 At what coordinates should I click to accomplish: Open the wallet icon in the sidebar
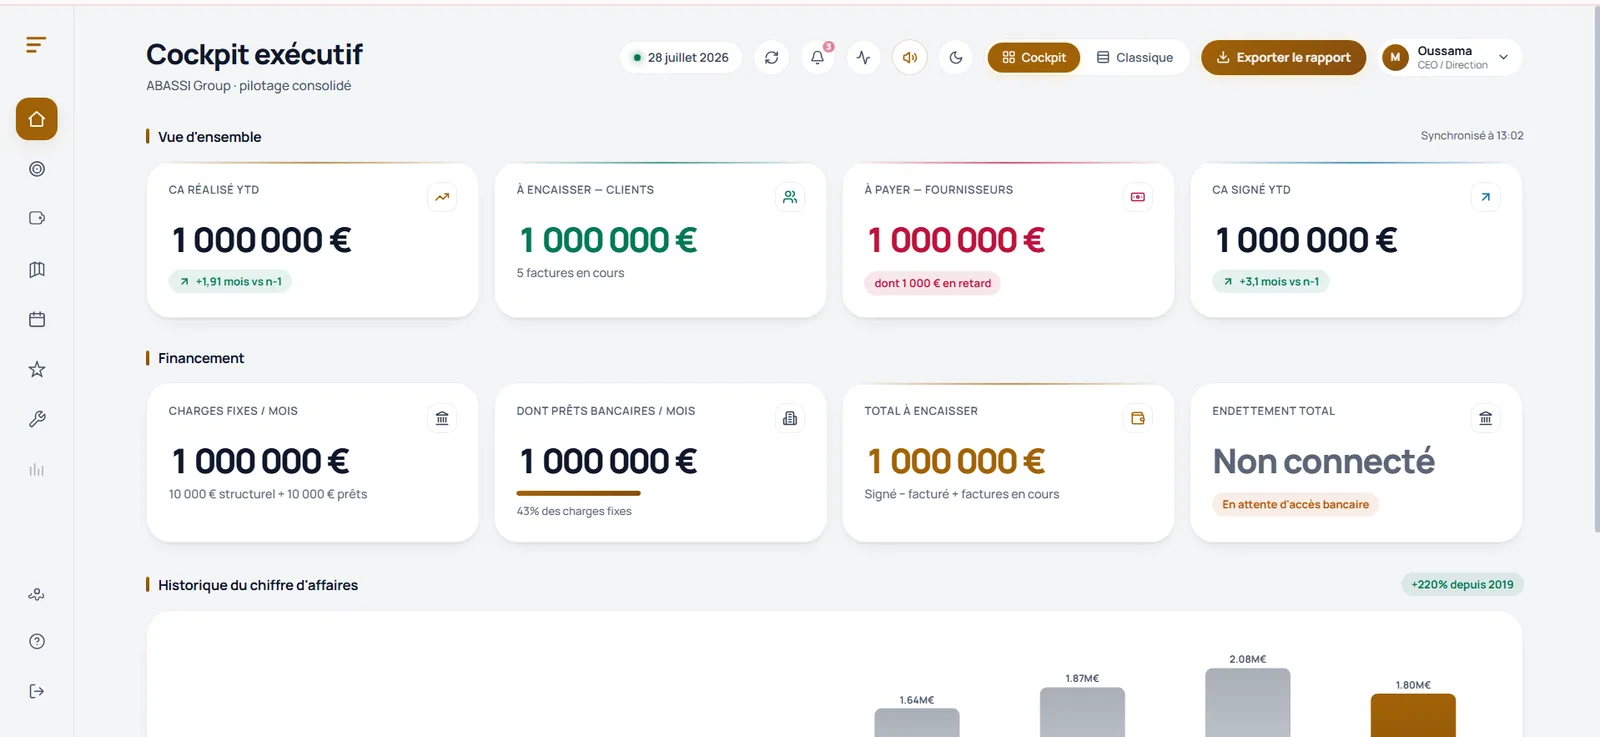(37, 218)
